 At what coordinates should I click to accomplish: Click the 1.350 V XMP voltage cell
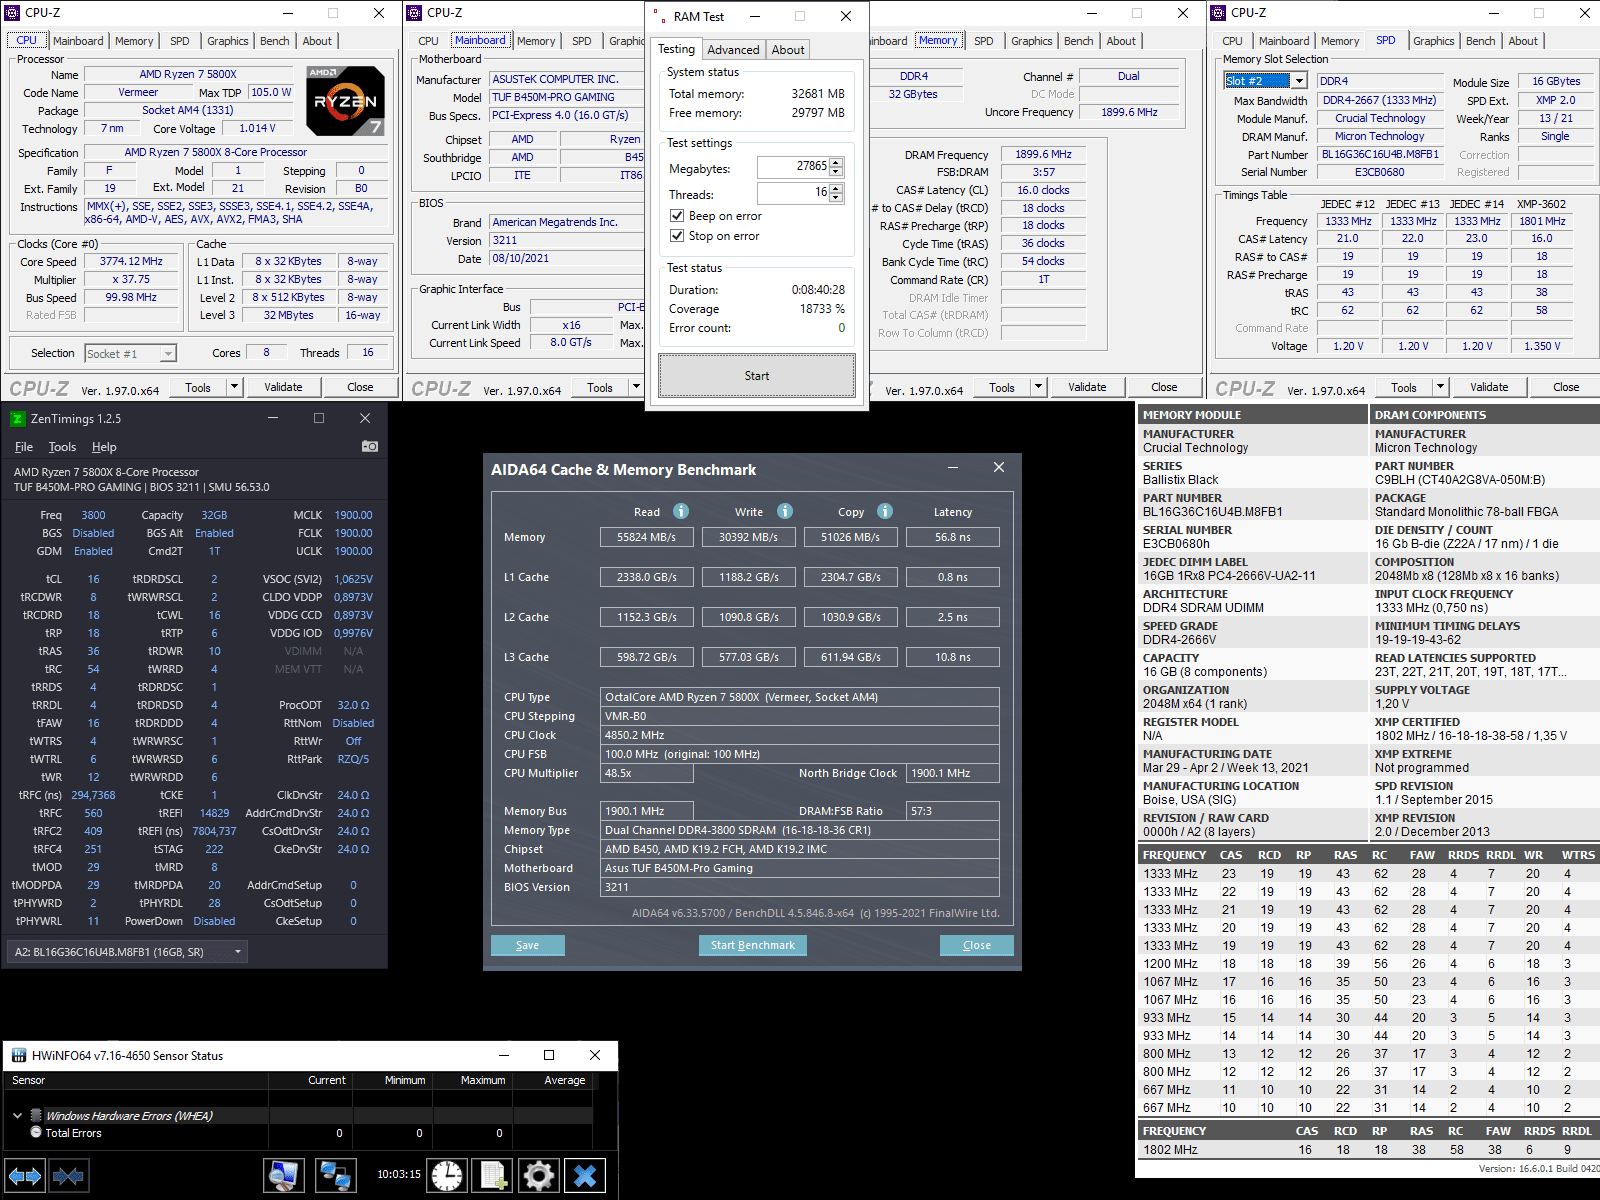[x=1542, y=346]
